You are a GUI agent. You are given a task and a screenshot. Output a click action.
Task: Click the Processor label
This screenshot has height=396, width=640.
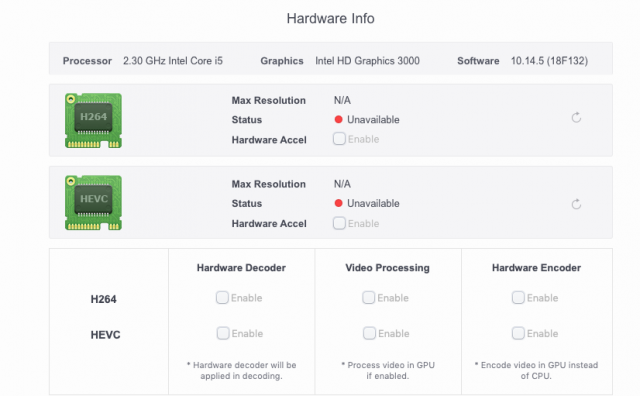(x=87, y=61)
